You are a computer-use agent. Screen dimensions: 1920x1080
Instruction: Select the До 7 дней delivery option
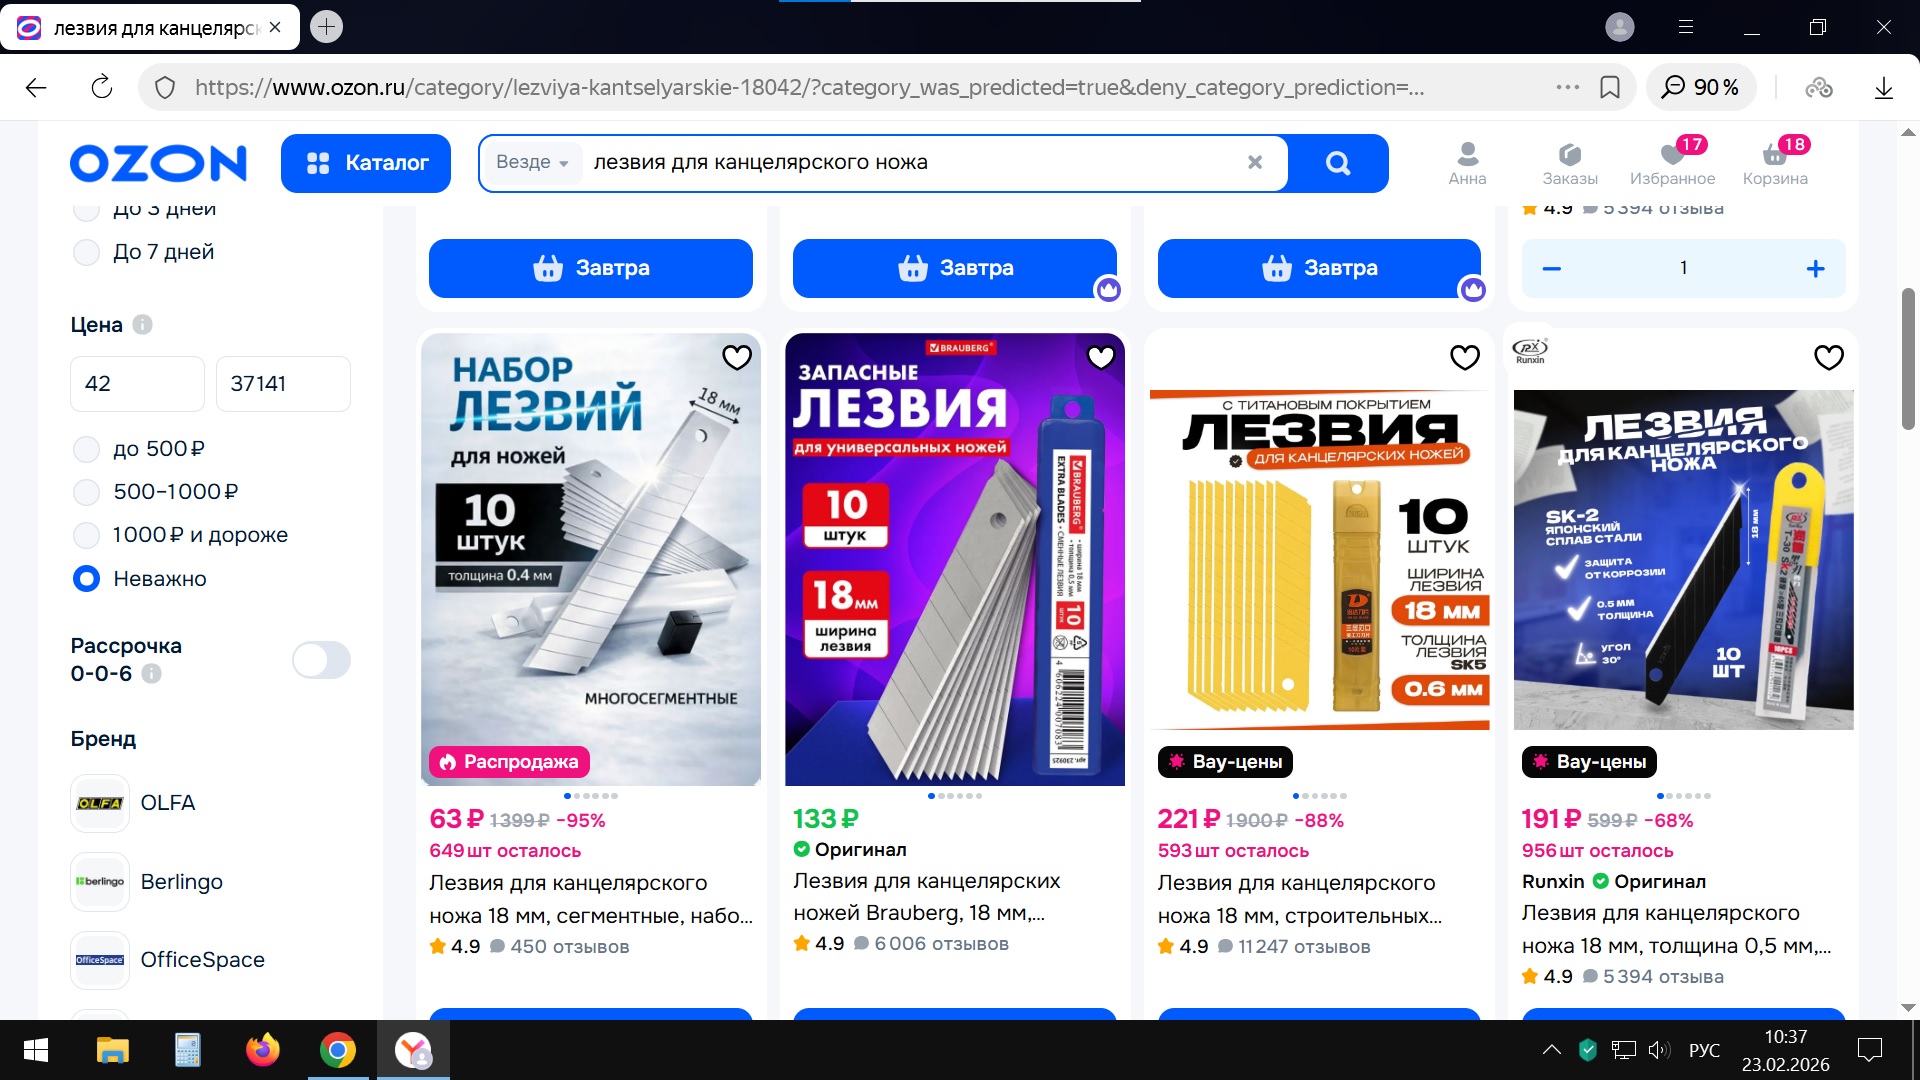pyautogui.click(x=87, y=252)
